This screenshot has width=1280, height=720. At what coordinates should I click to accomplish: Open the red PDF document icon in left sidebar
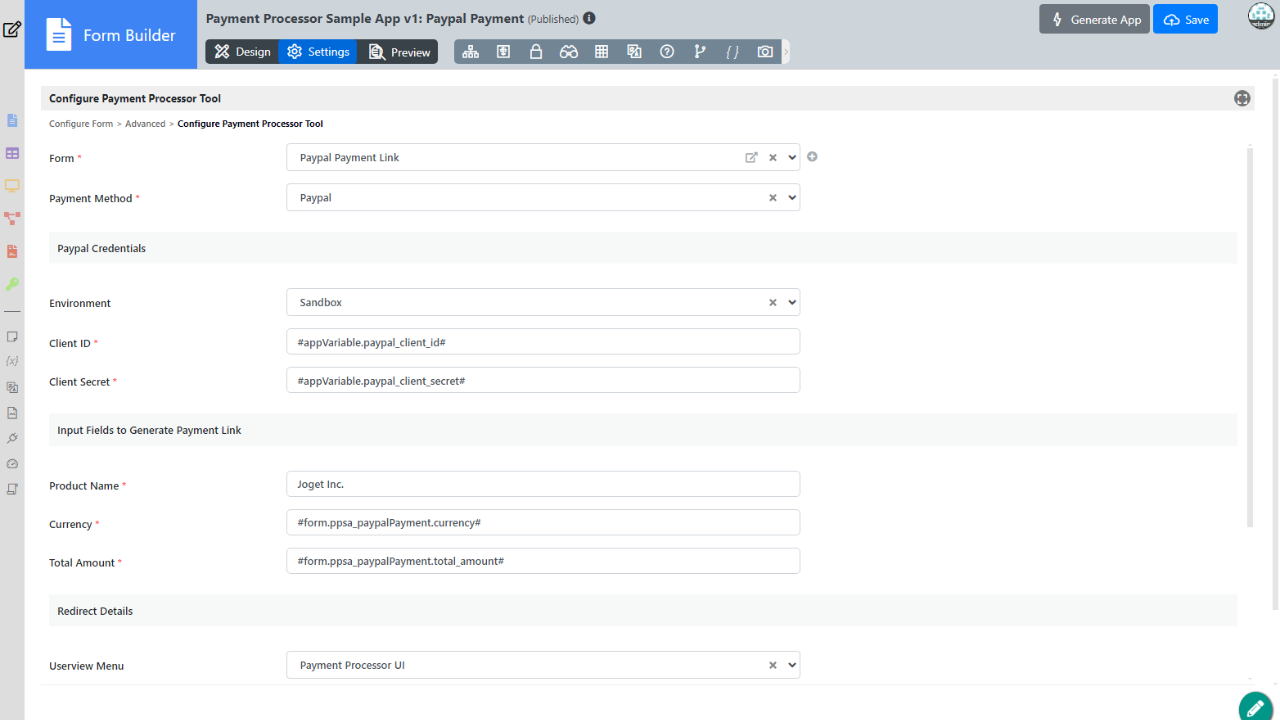[12, 251]
